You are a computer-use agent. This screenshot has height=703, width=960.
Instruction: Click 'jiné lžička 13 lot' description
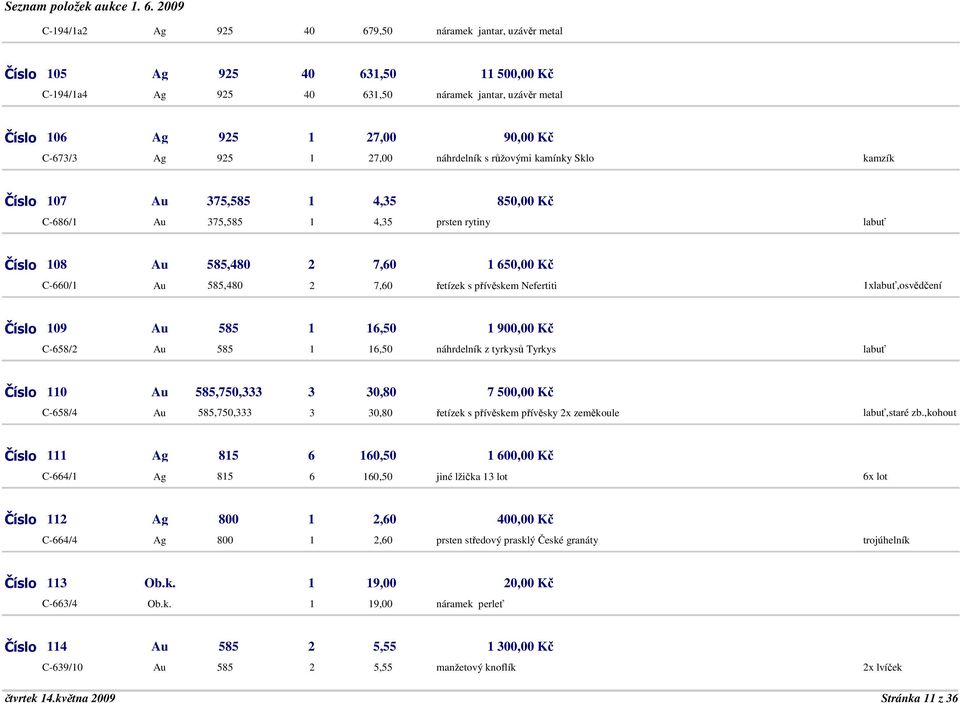(x=472, y=477)
